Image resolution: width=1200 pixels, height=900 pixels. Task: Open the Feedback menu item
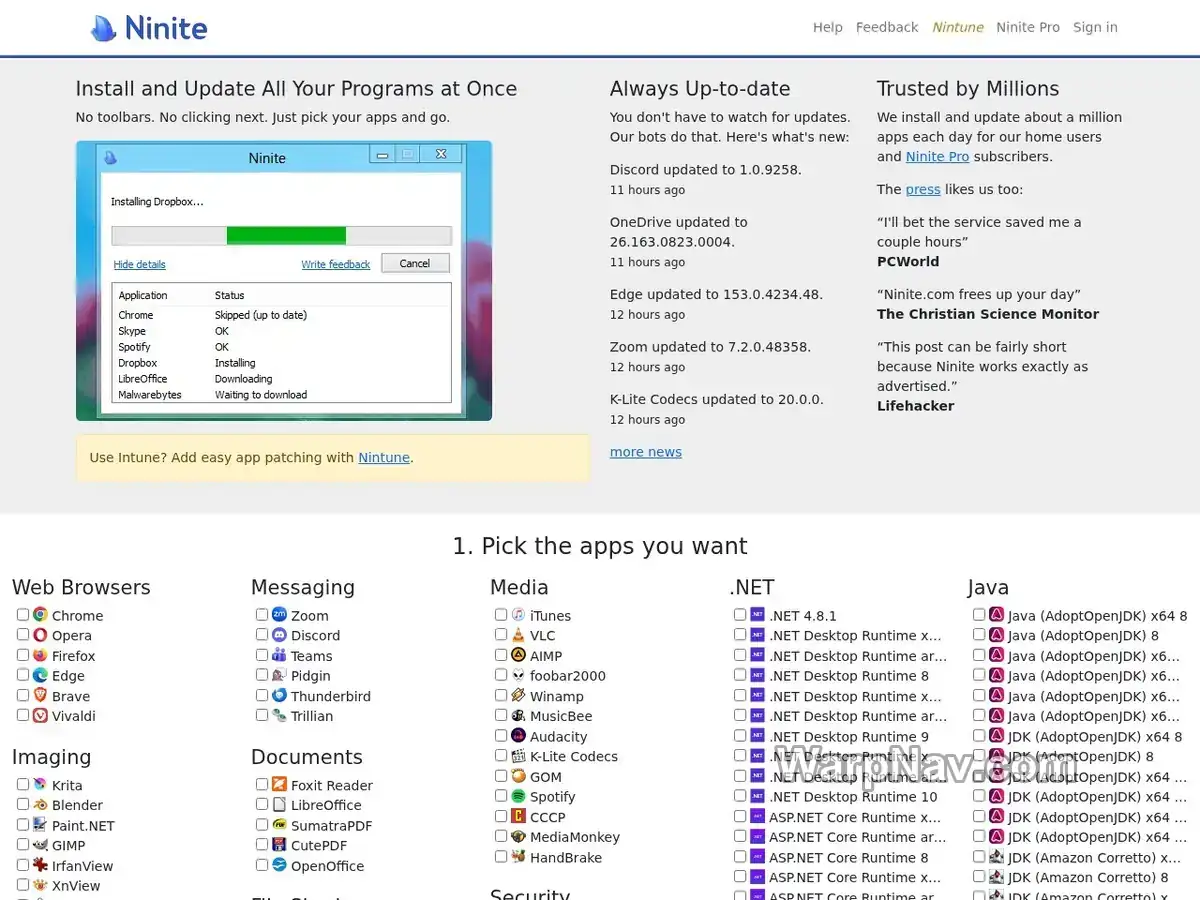click(887, 27)
